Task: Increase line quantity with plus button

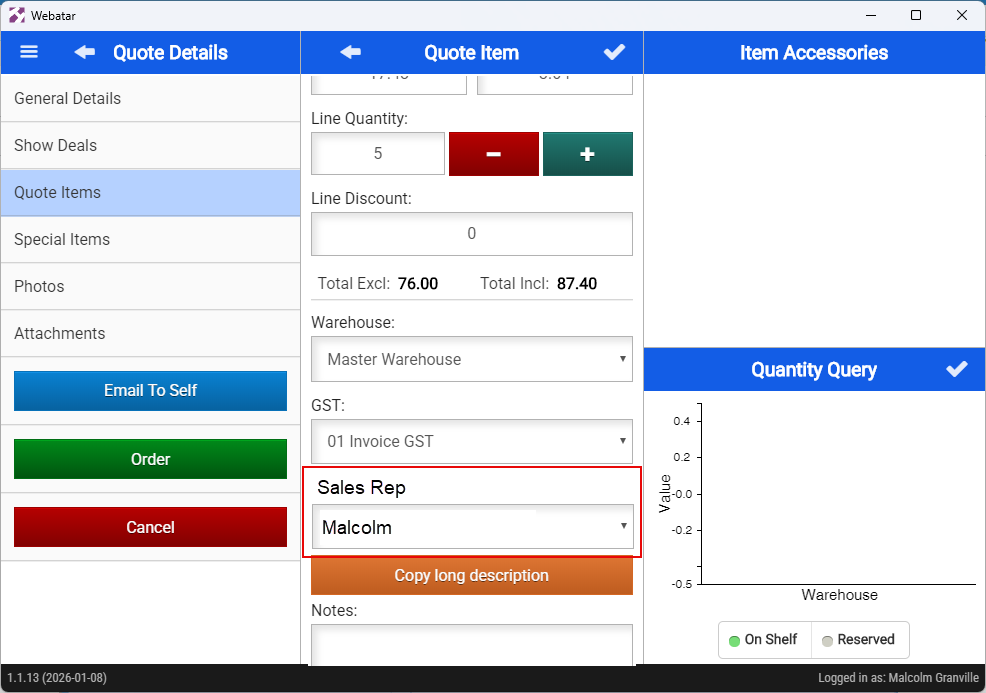Action: coord(587,154)
